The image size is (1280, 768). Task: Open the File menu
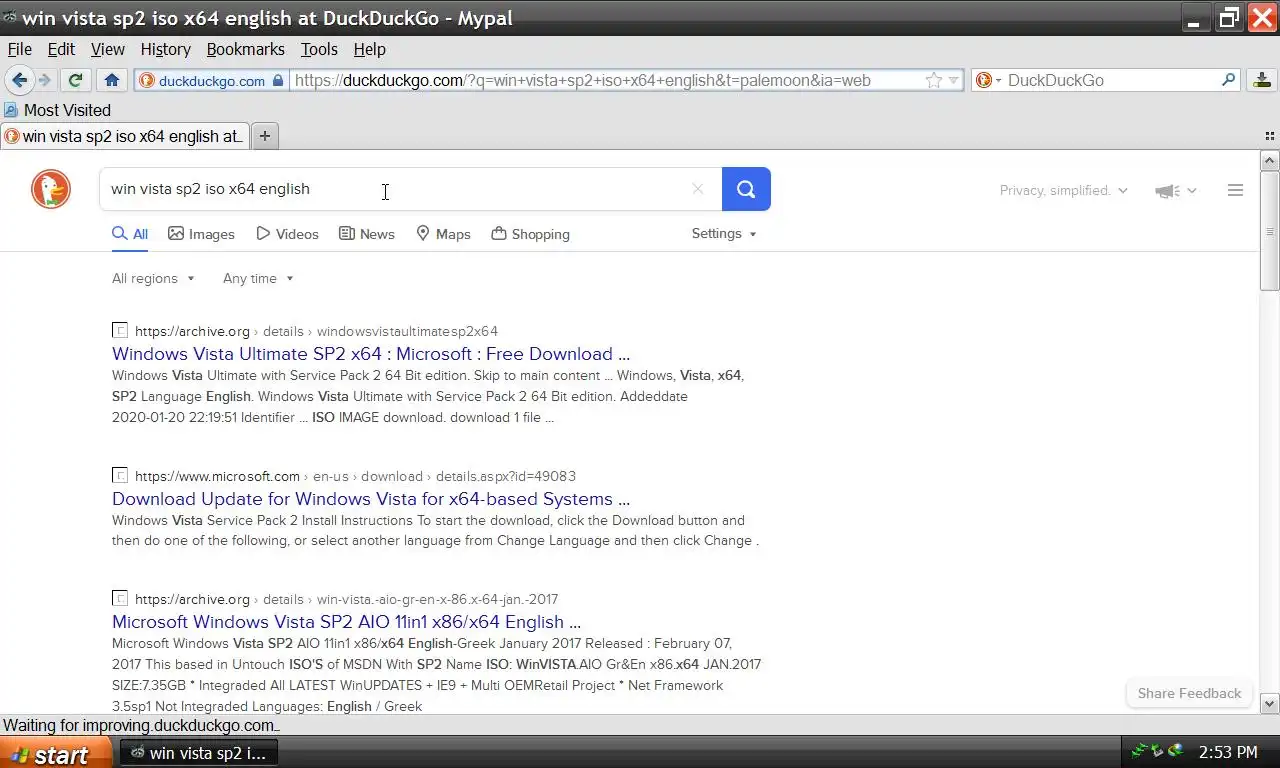20,49
